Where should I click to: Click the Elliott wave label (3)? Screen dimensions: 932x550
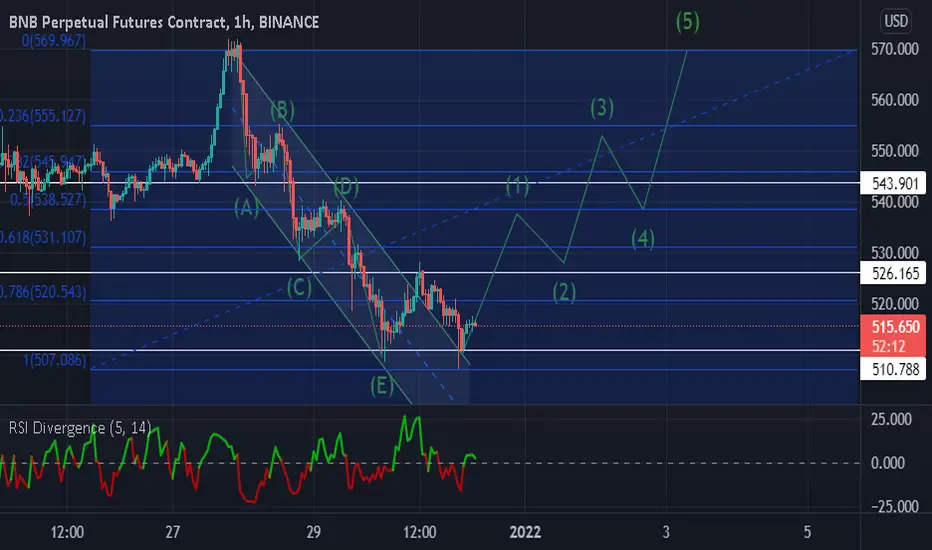[x=602, y=108]
